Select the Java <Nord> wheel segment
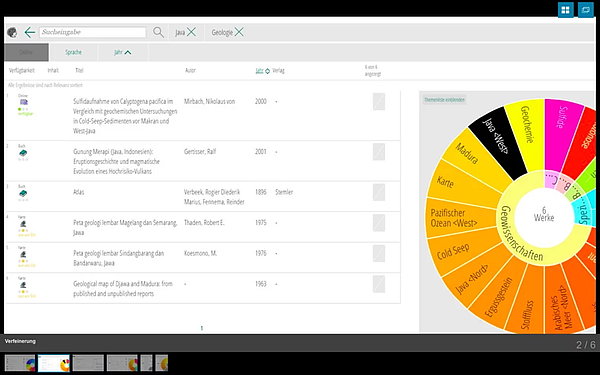 (x=473, y=277)
